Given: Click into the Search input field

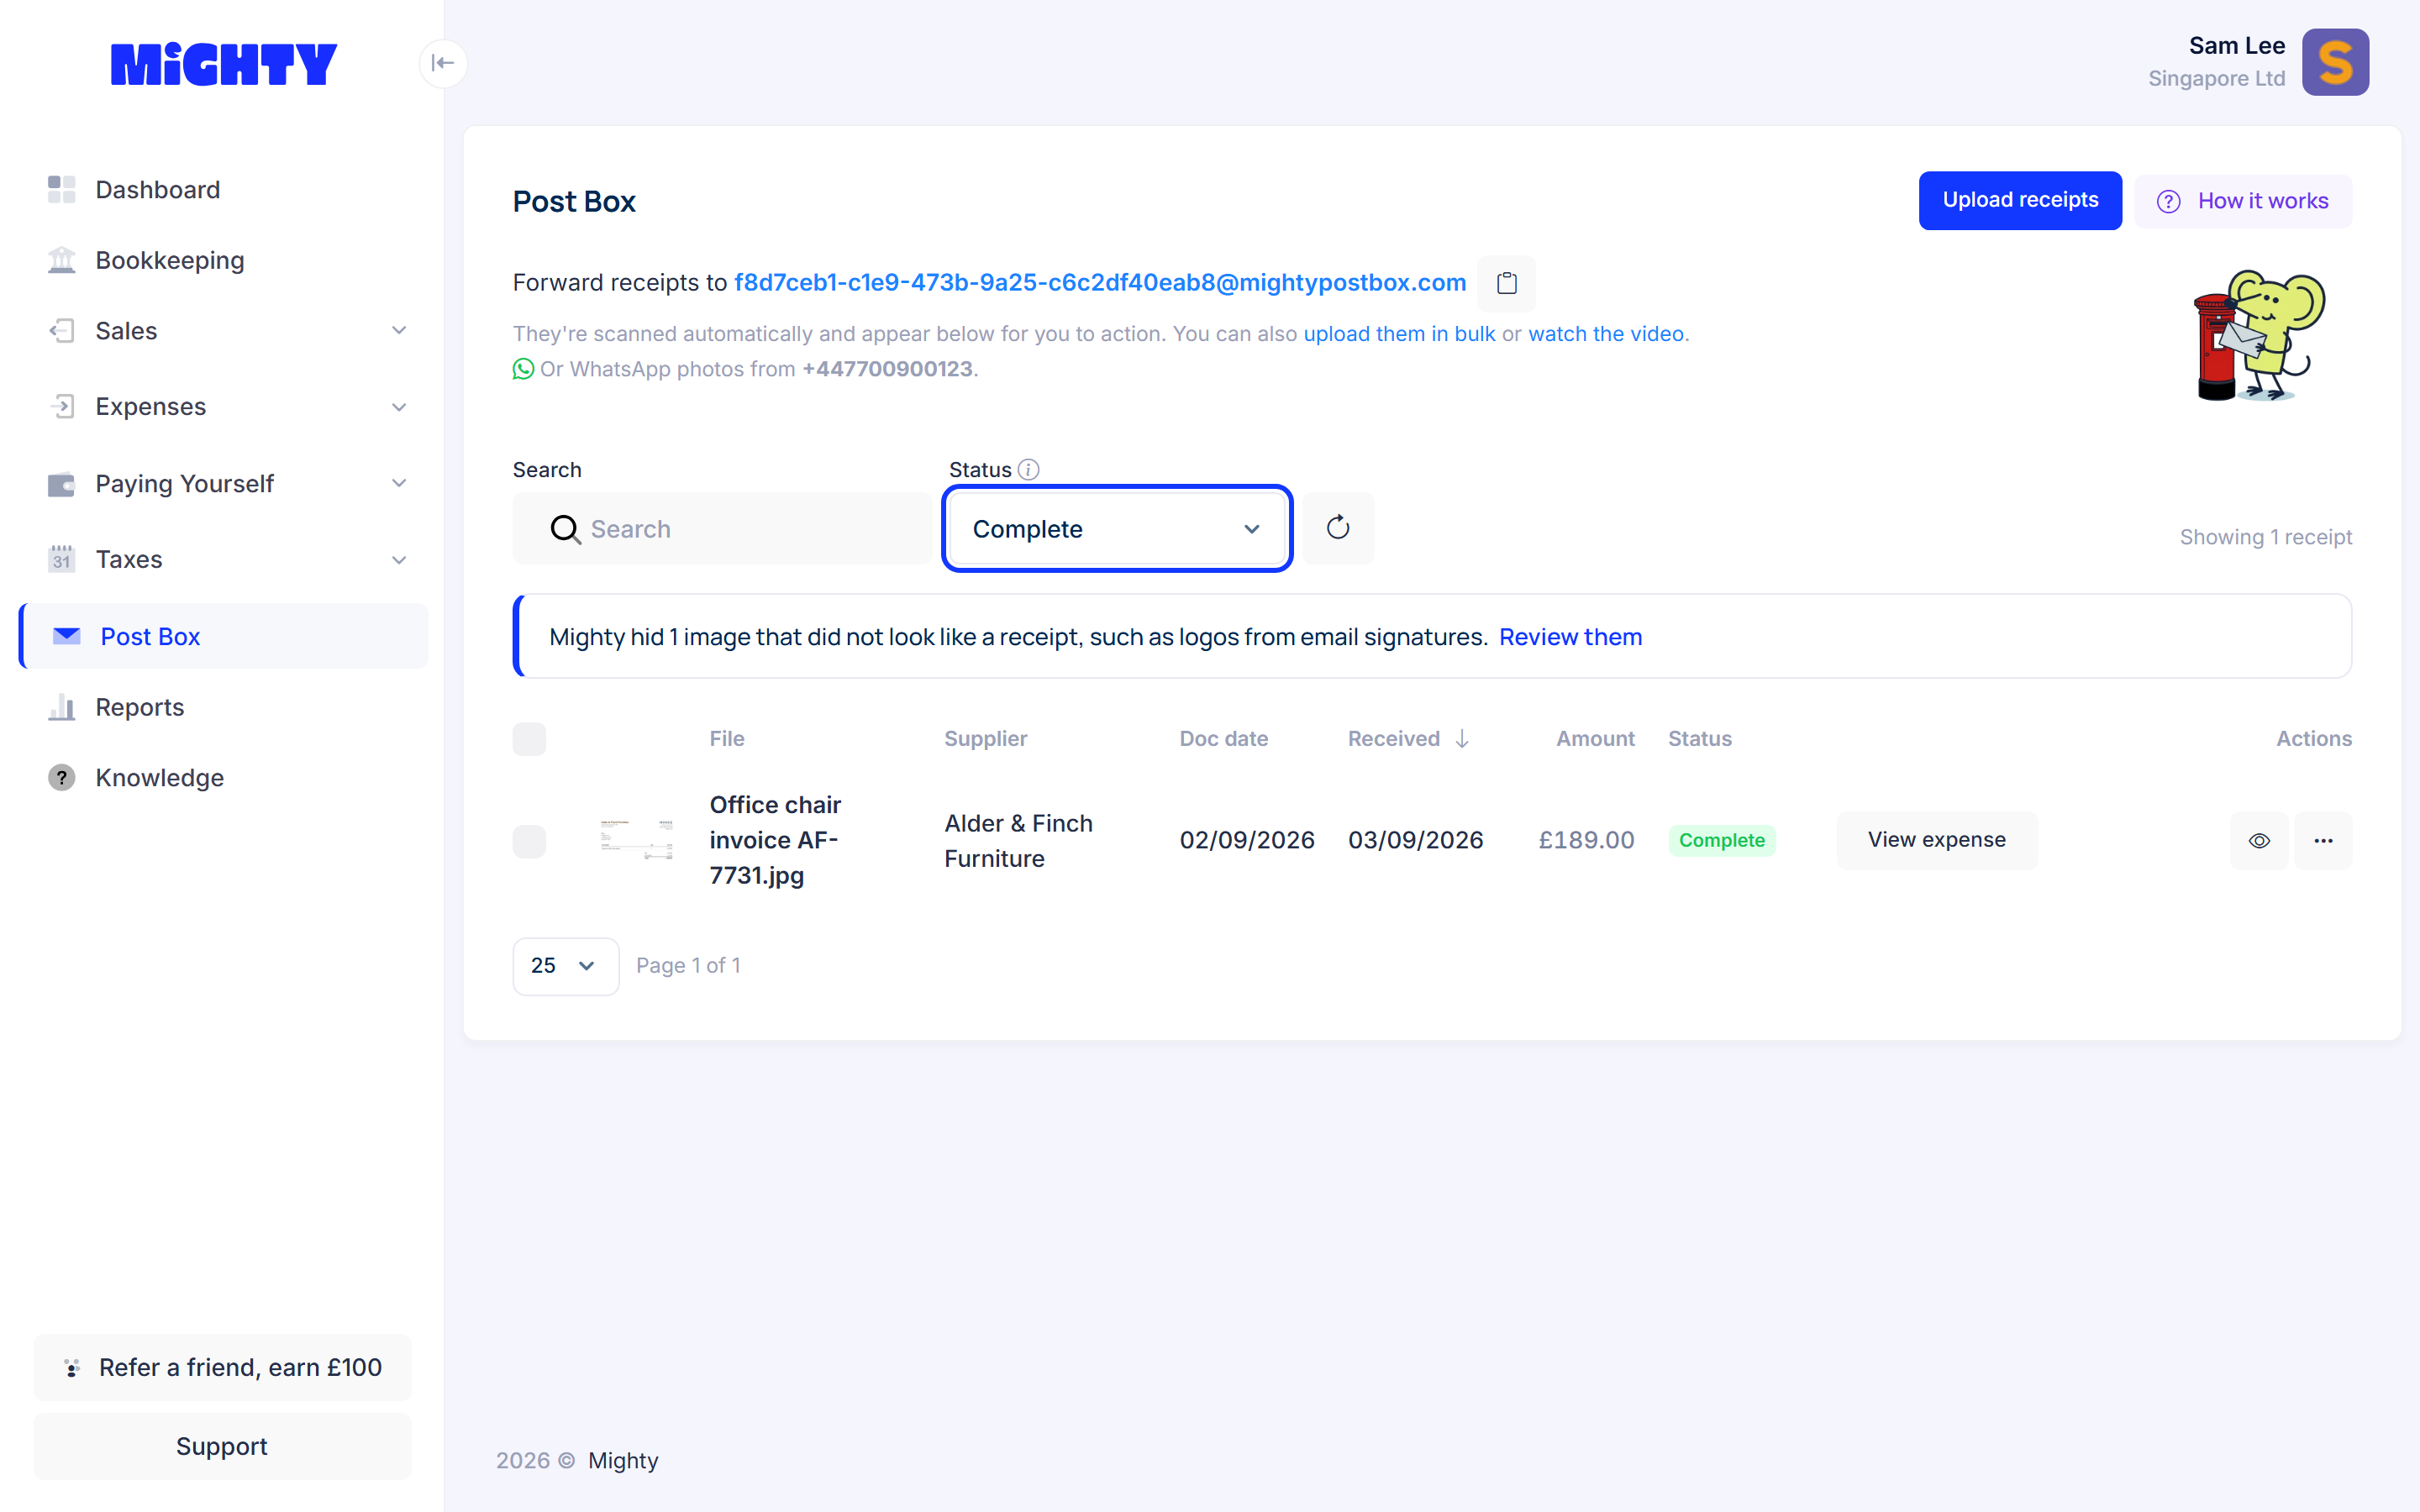Looking at the screenshot, I should [x=722, y=529].
